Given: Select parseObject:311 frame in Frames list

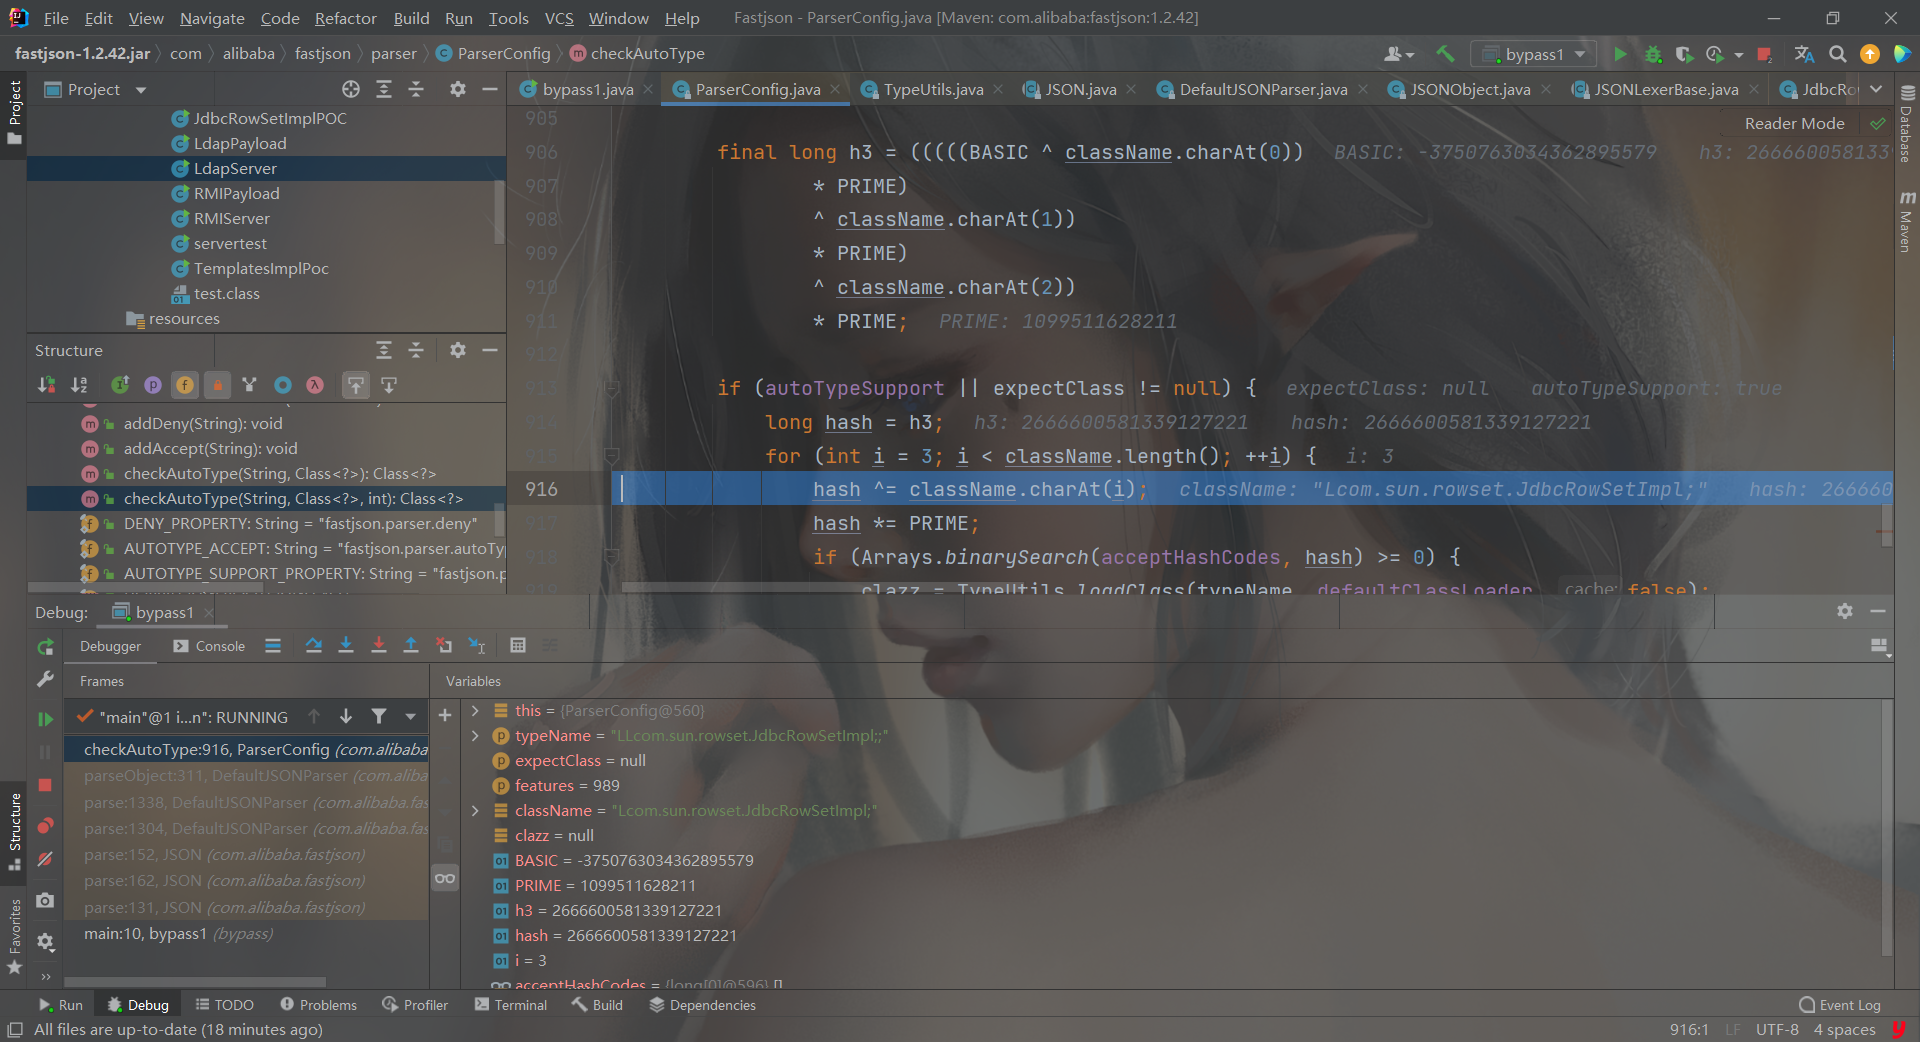Looking at the screenshot, I should tap(246, 776).
